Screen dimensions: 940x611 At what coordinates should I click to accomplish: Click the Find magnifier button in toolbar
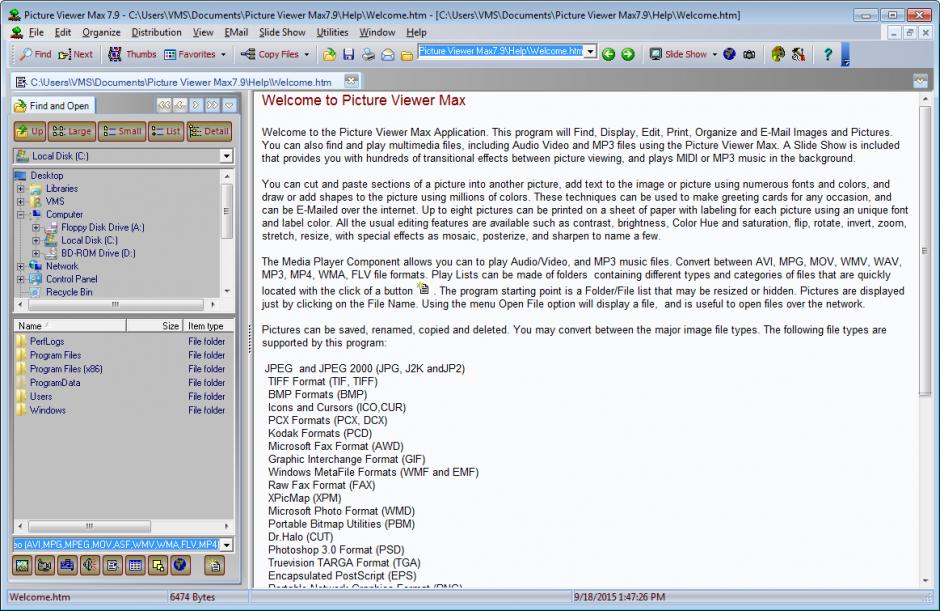tap(35, 54)
